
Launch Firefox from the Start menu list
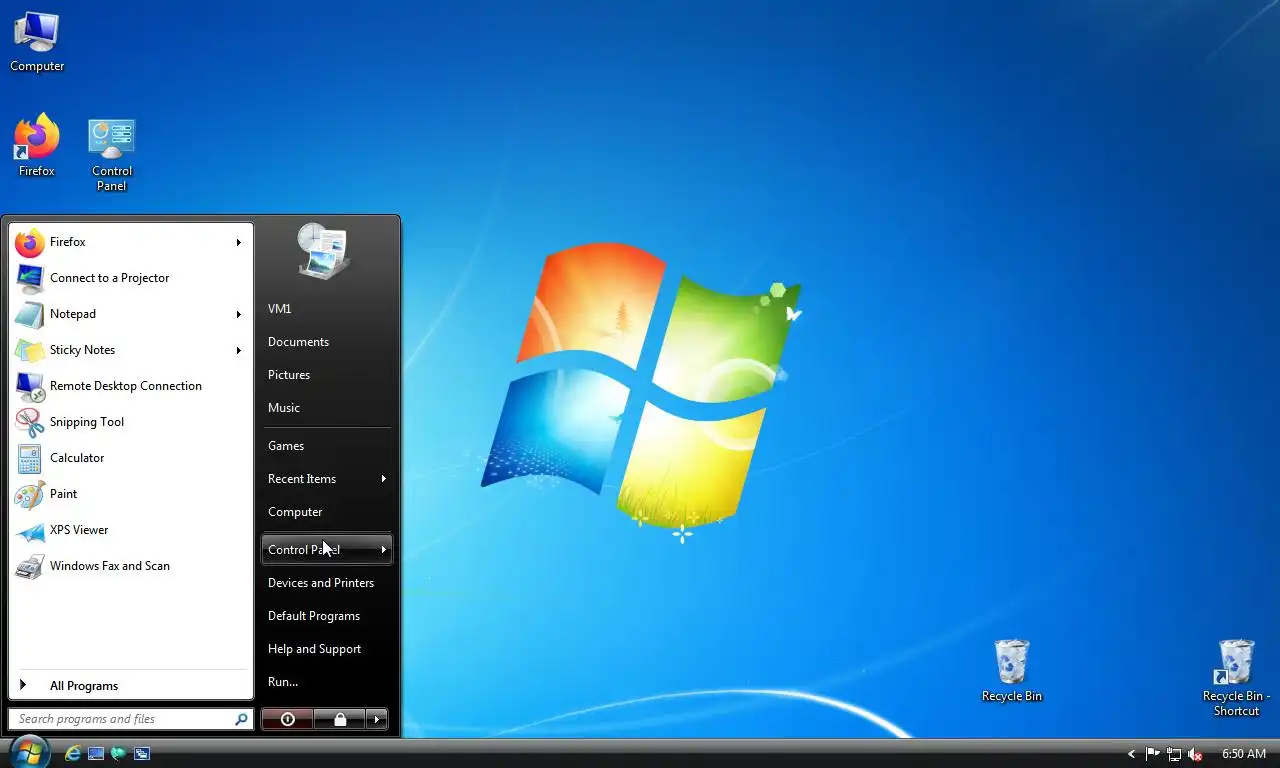(130, 242)
